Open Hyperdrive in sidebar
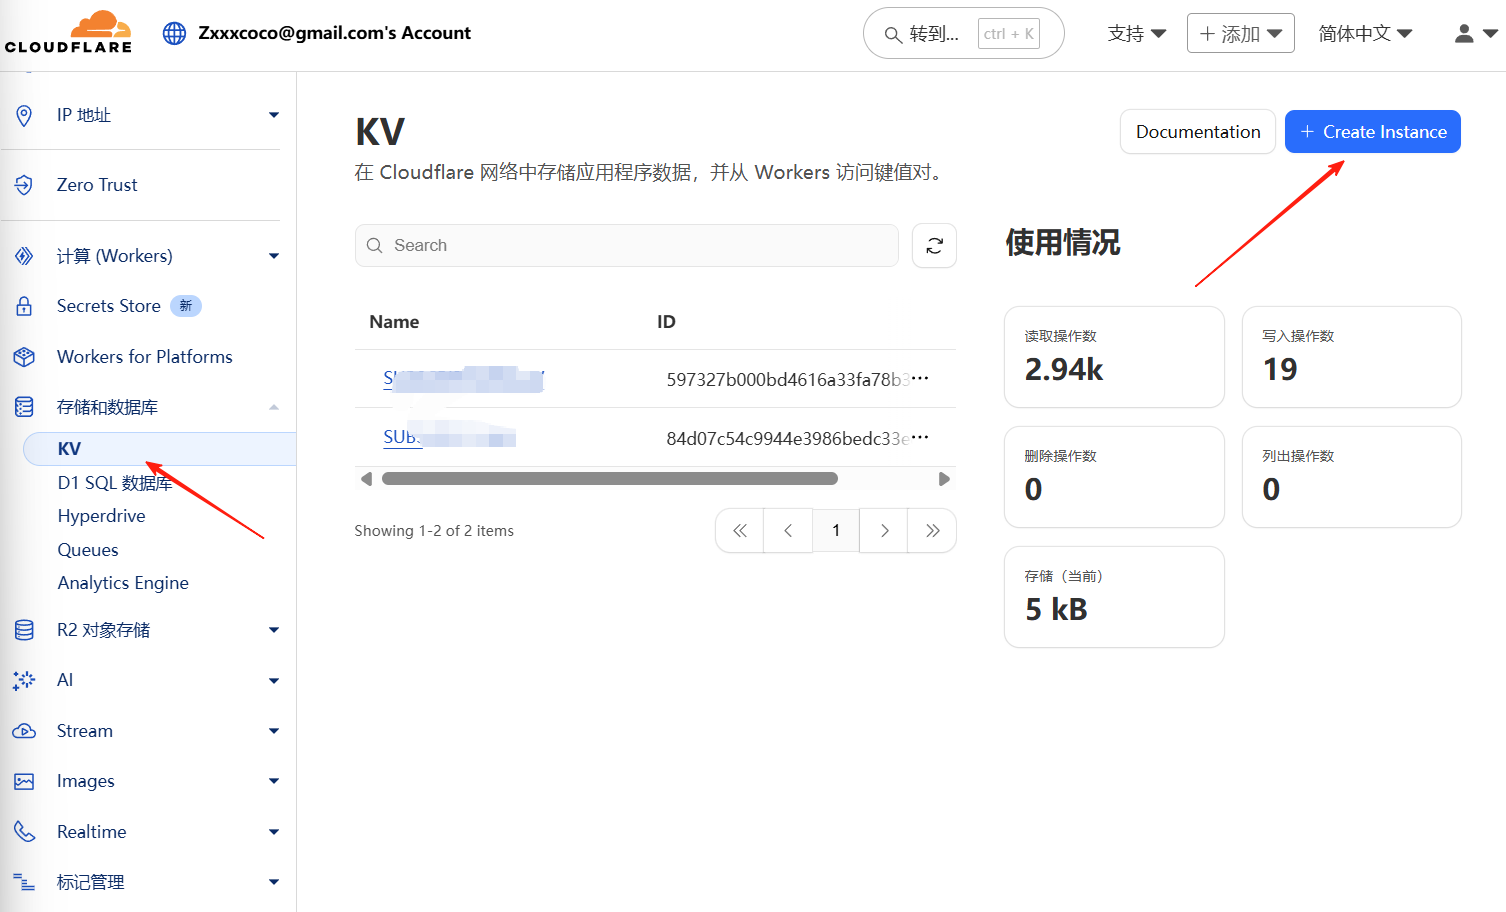Image resolution: width=1506 pixels, height=912 pixels. pyautogui.click(x=102, y=516)
